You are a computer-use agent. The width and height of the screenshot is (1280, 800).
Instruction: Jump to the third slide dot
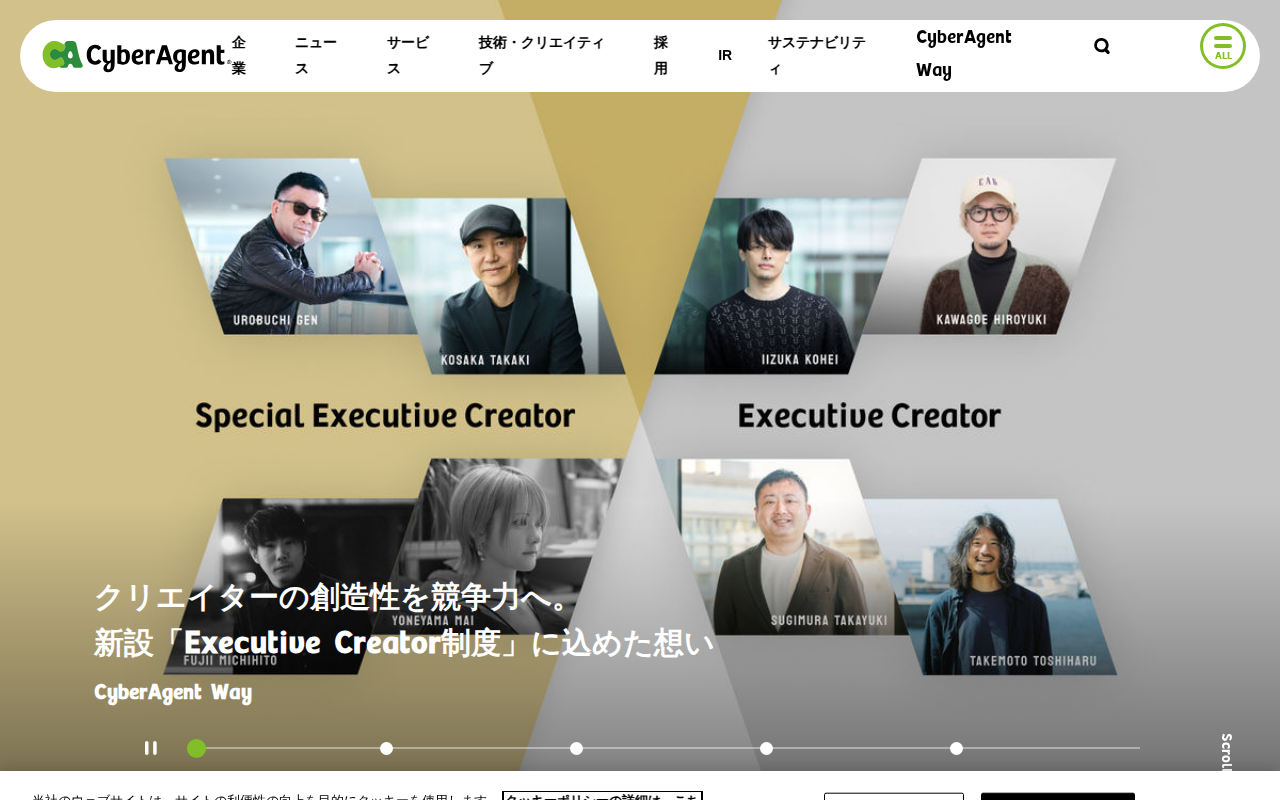coord(576,748)
